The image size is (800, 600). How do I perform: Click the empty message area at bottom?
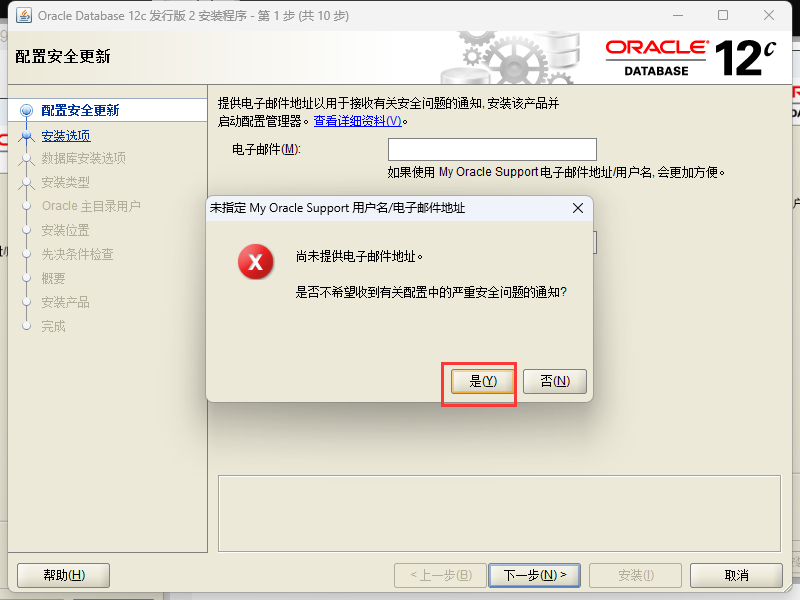click(x=499, y=514)
